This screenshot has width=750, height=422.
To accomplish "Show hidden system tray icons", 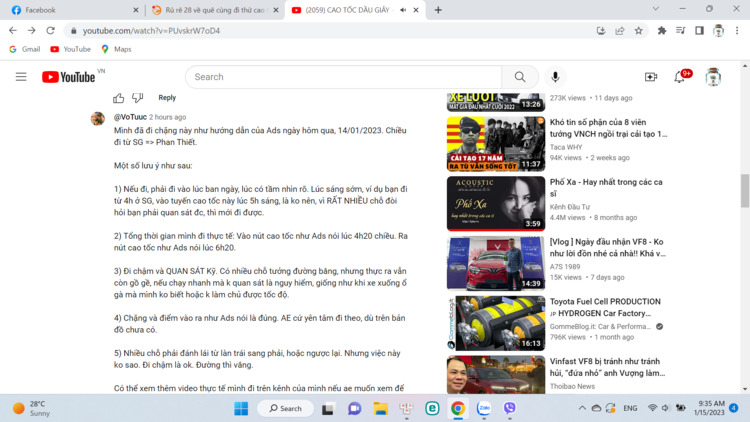I will coord(582,408).
